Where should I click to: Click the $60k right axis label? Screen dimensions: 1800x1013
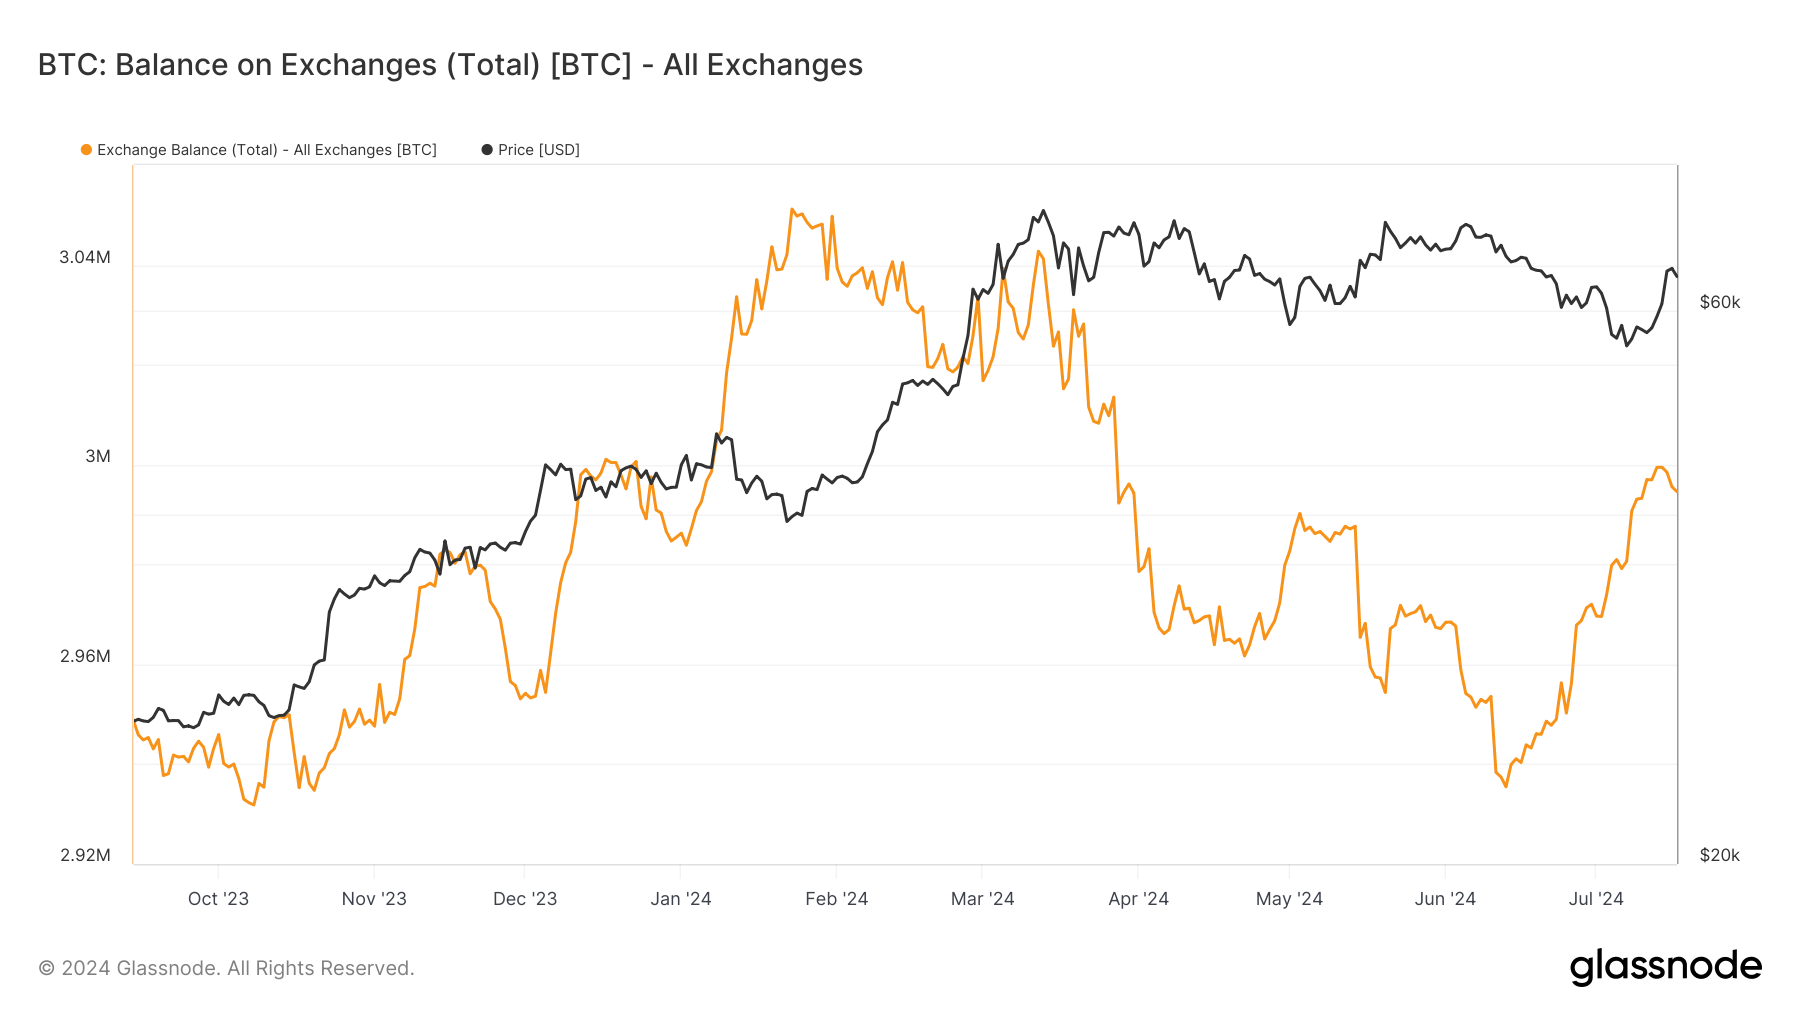click(x=1720, y=302)
